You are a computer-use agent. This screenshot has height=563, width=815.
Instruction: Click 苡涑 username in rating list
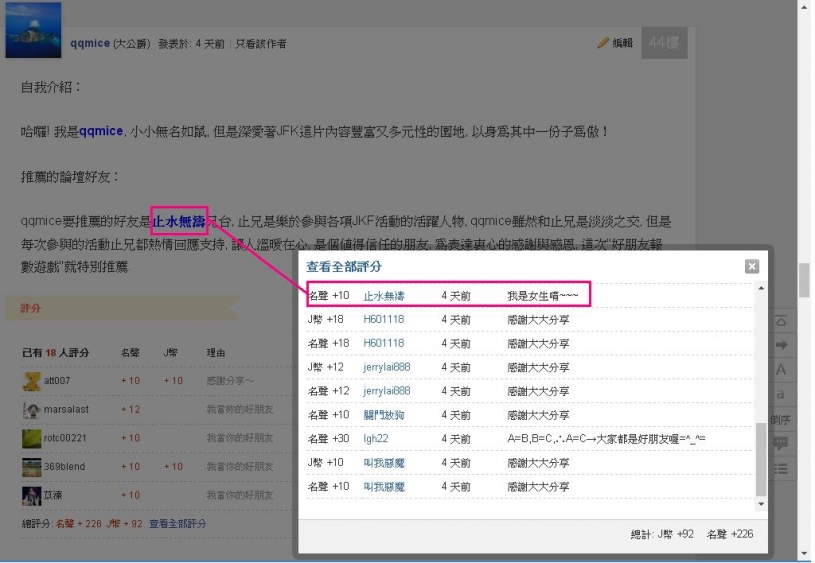tap(53, 495)
